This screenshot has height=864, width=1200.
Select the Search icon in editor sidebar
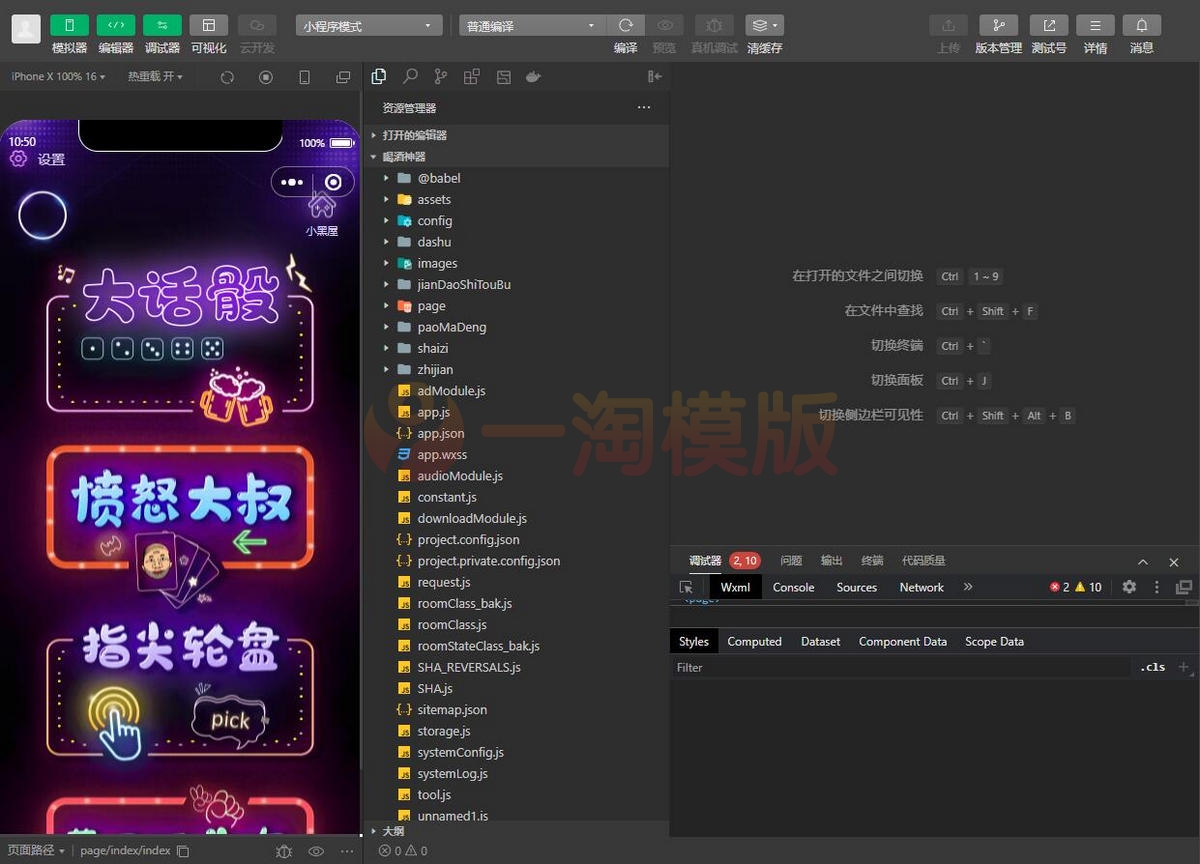point(410,76)
